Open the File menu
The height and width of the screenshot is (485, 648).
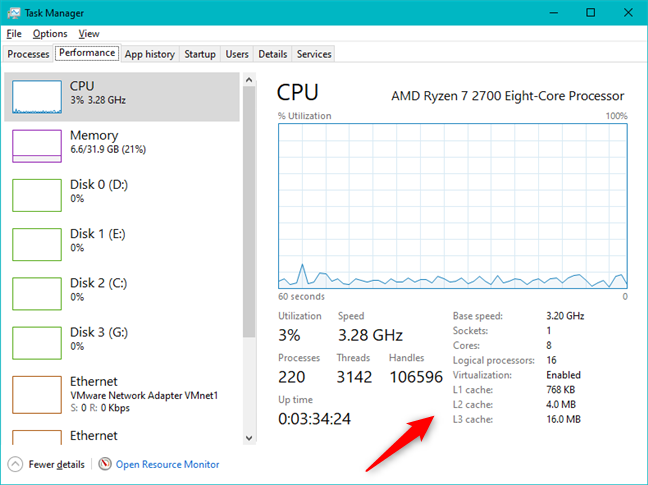coord(14,34)
